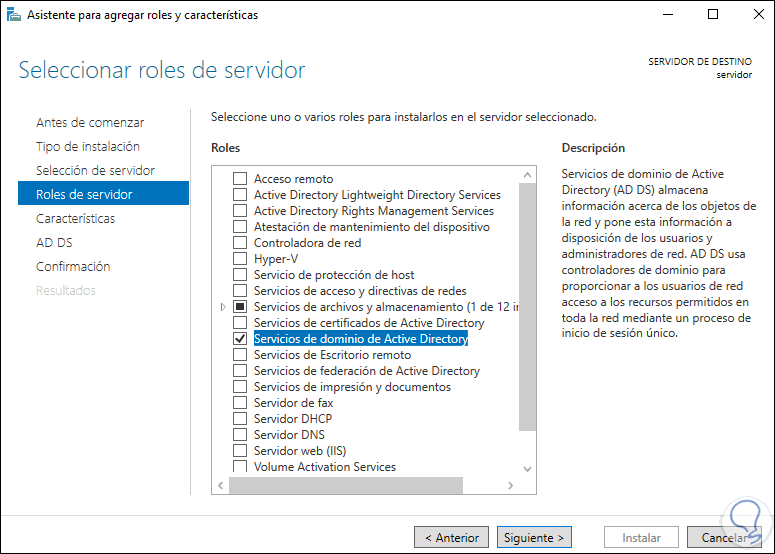Check Active Directory Rights Management Services checkbox
The image size is (775, 554).
240,211
